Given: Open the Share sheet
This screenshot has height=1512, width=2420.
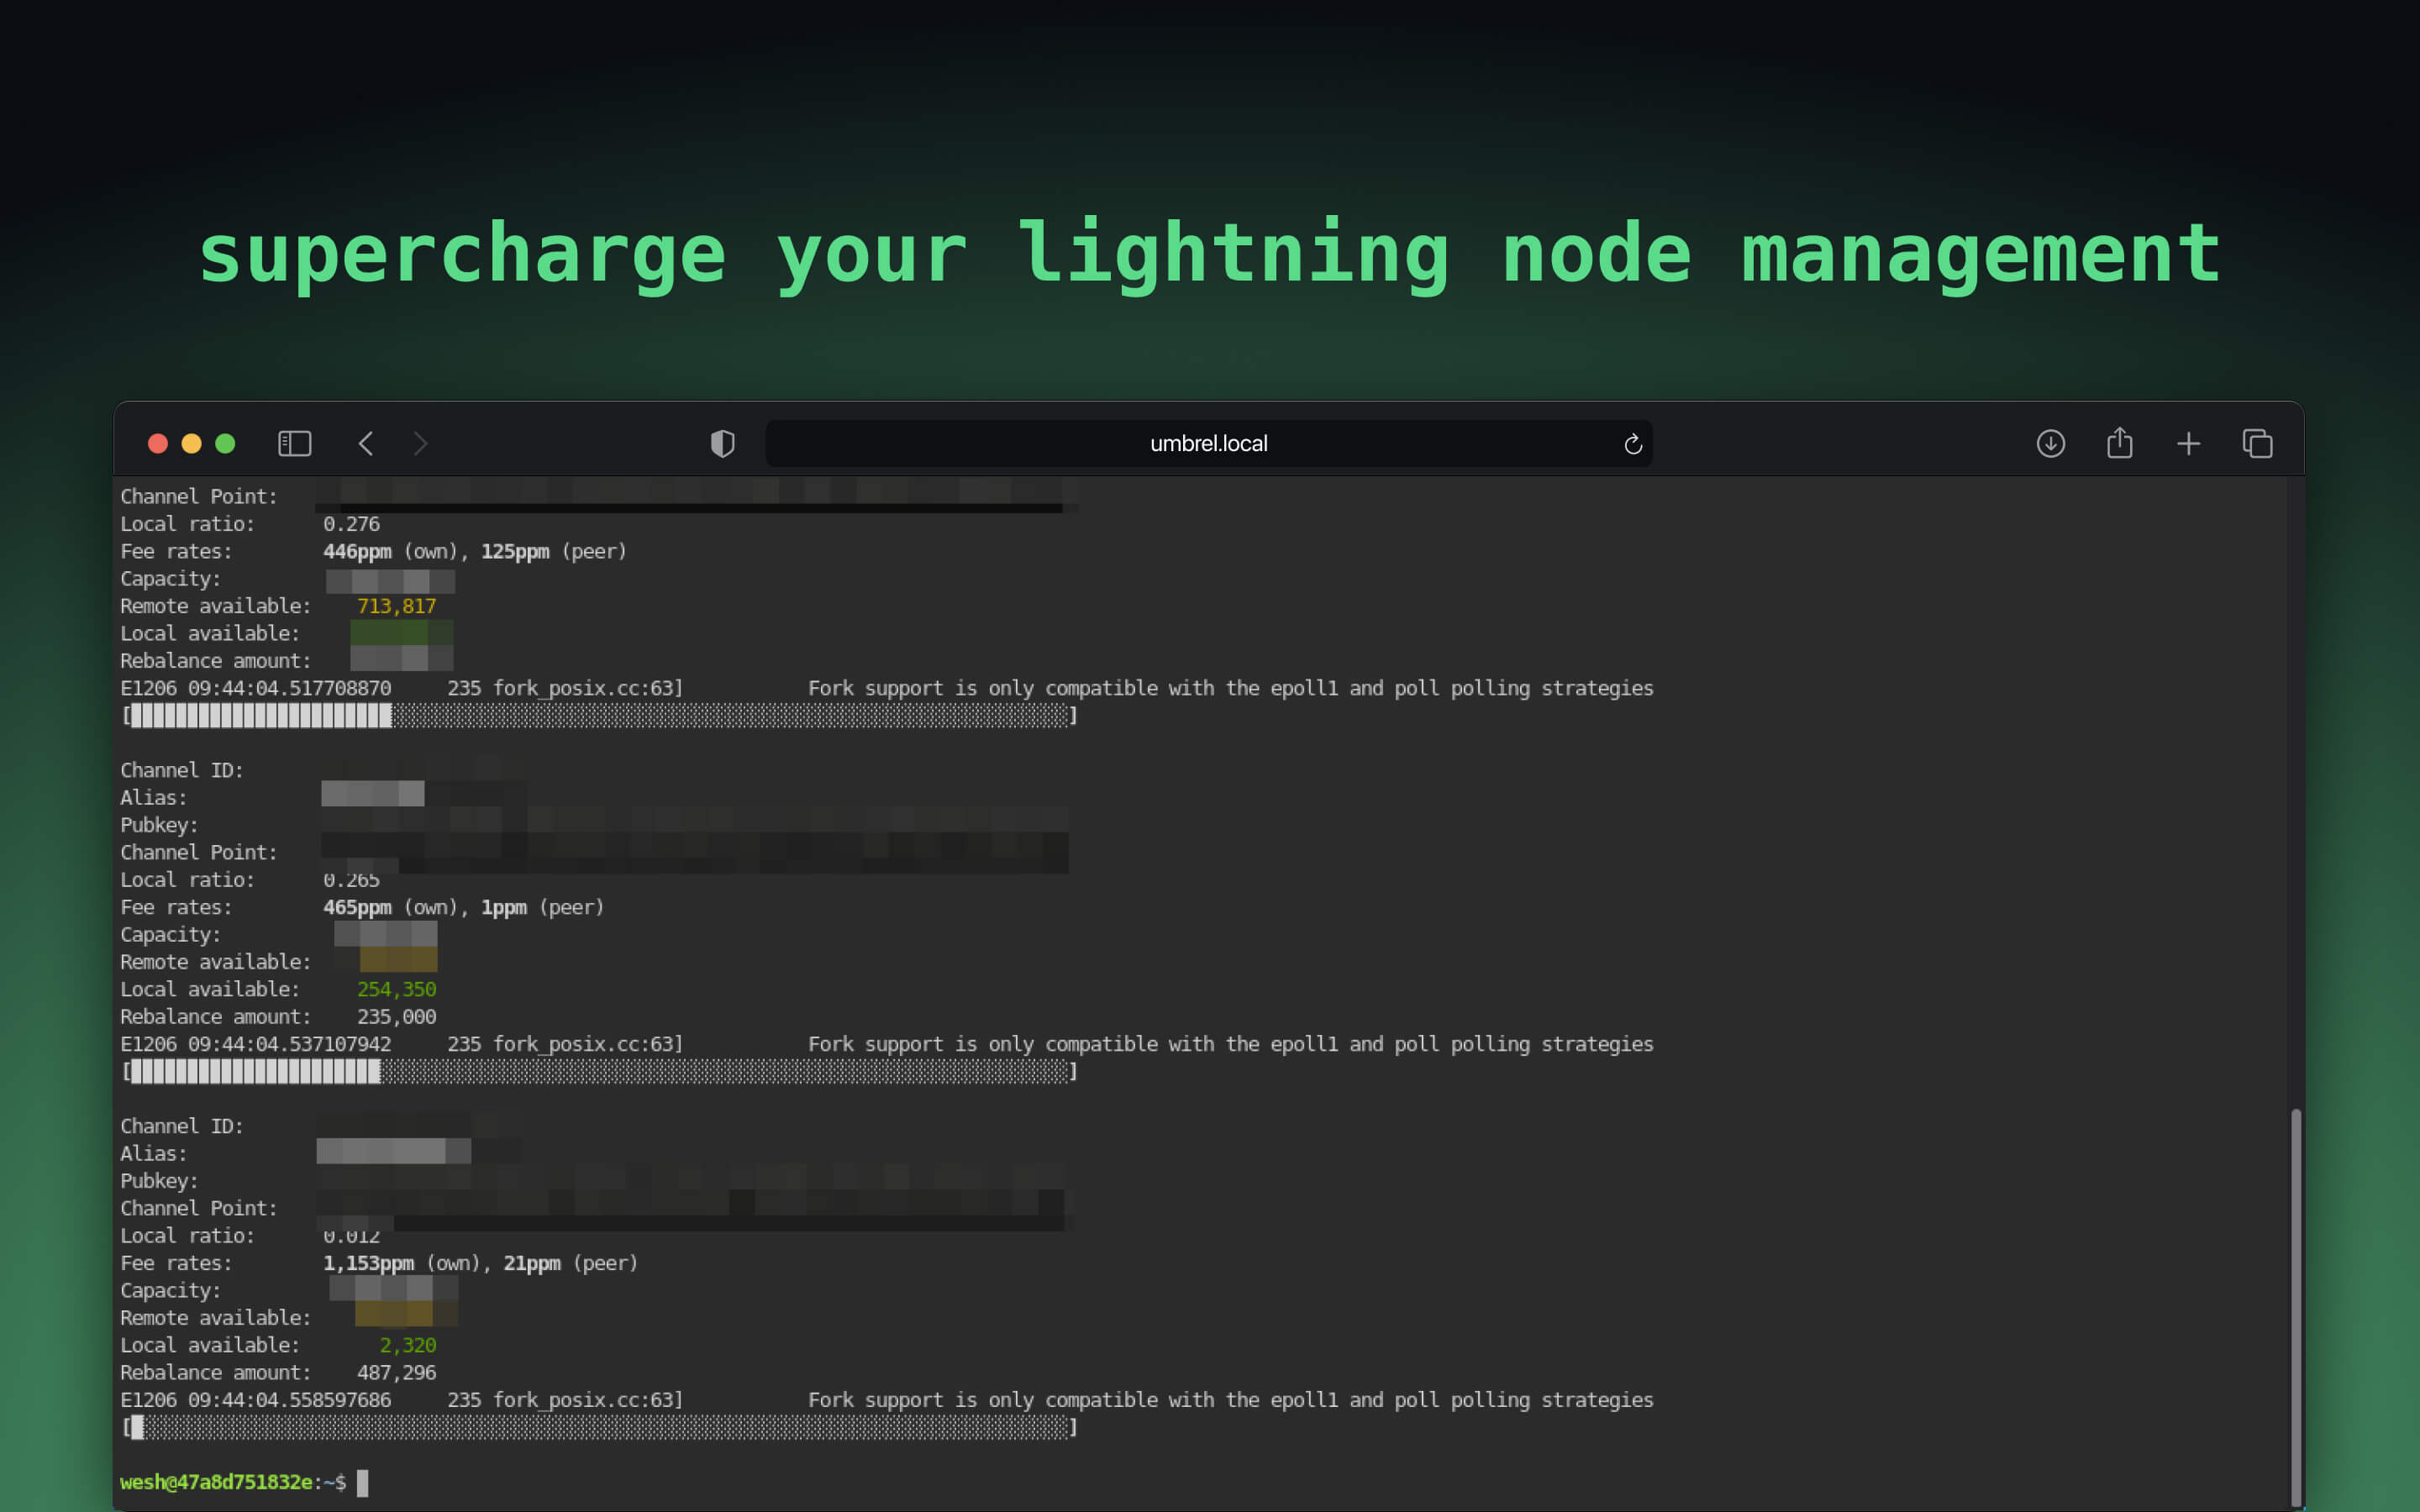Looking at the screenshot, I should tap(2120, 443).
